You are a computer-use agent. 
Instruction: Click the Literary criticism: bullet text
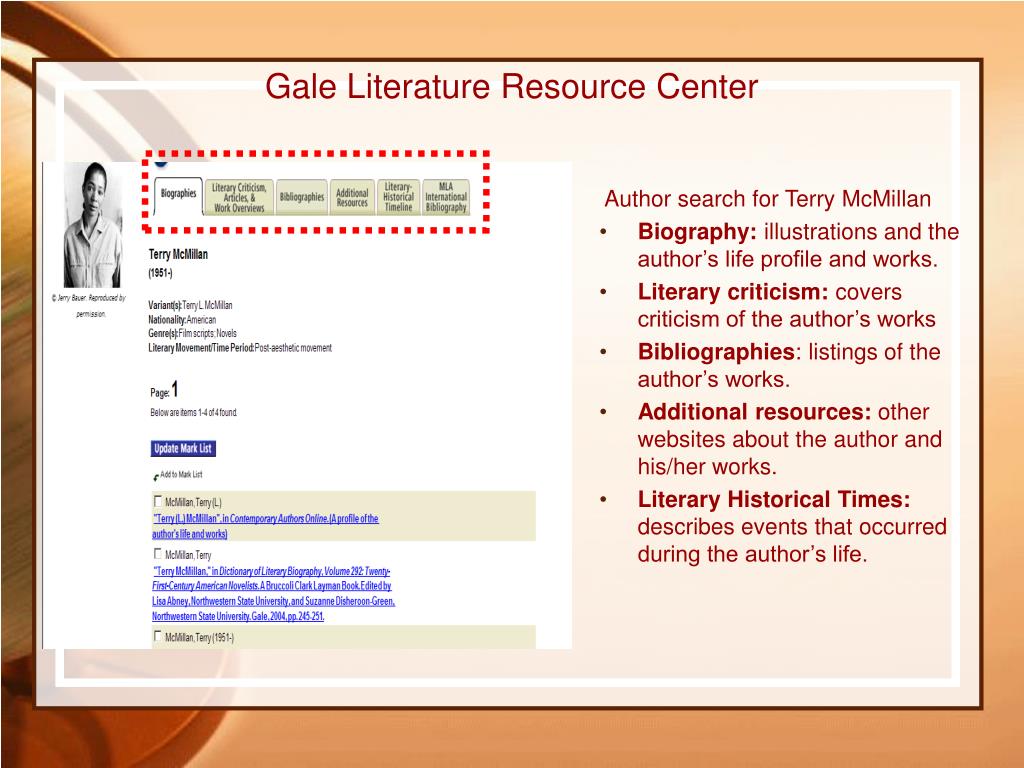(786, 306)
